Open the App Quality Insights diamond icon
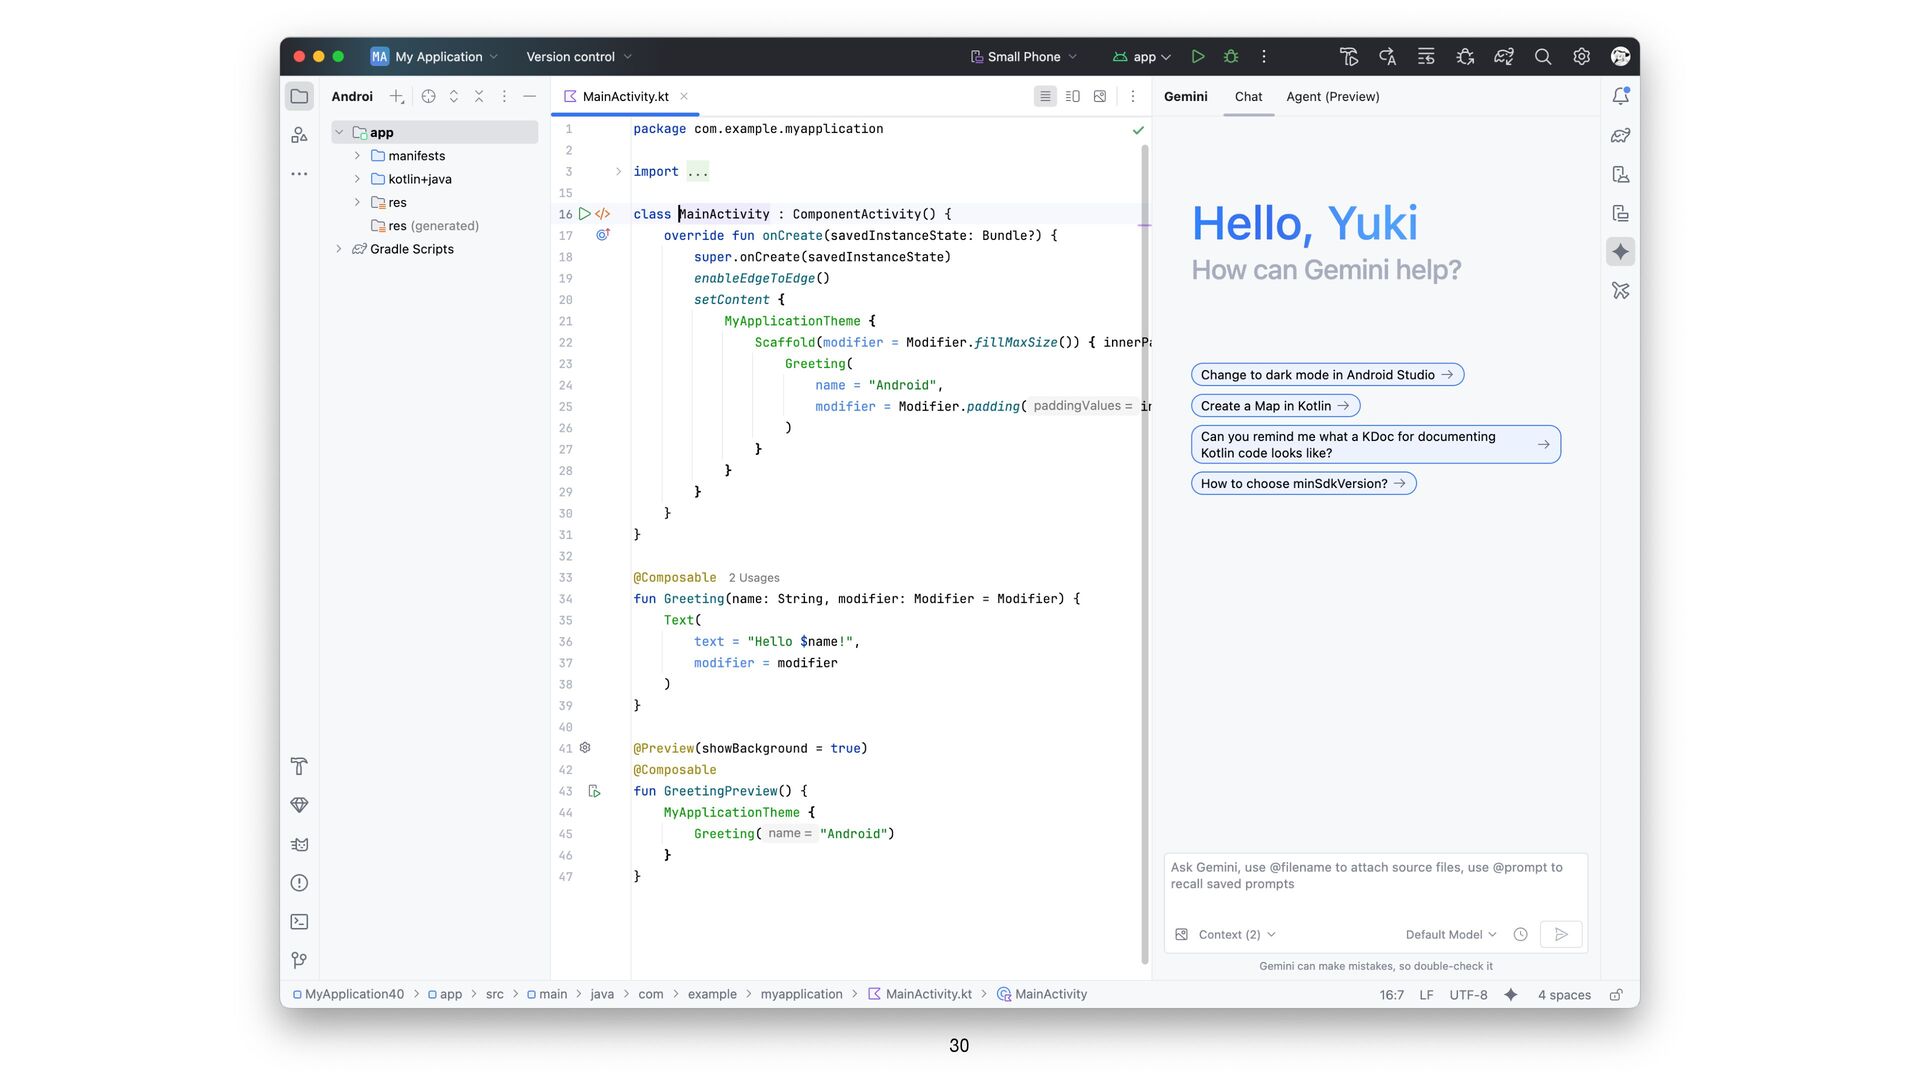This screenshot has height=1080, width=1920. (299, 805)
